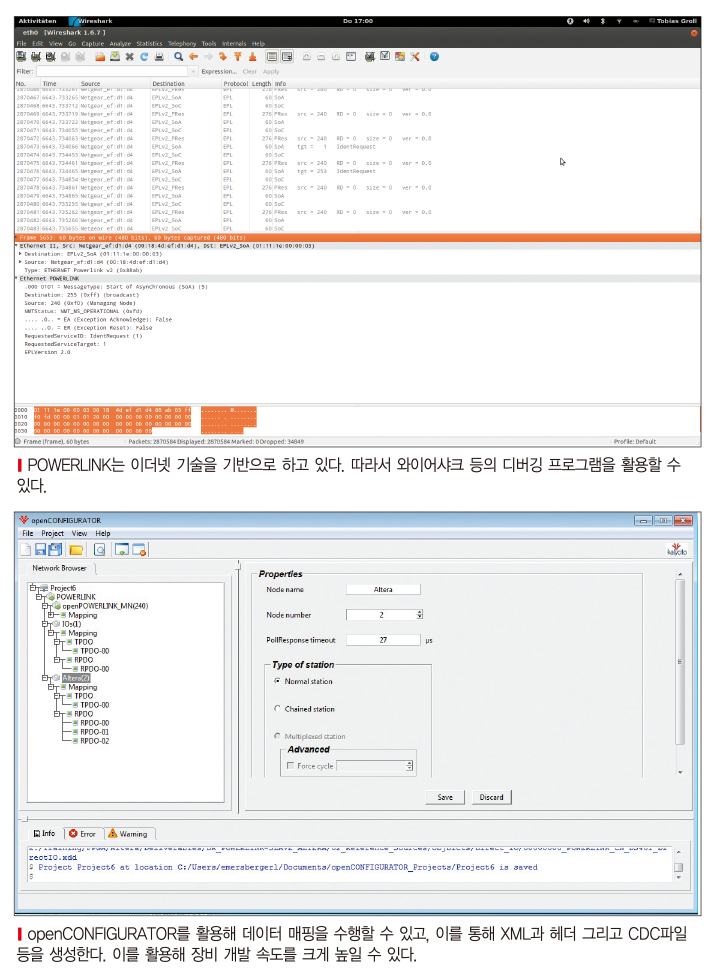The height and width of the screenshot is (976, 712).
Task: Select the Network Browser tab
Action: tap(59, 568)
